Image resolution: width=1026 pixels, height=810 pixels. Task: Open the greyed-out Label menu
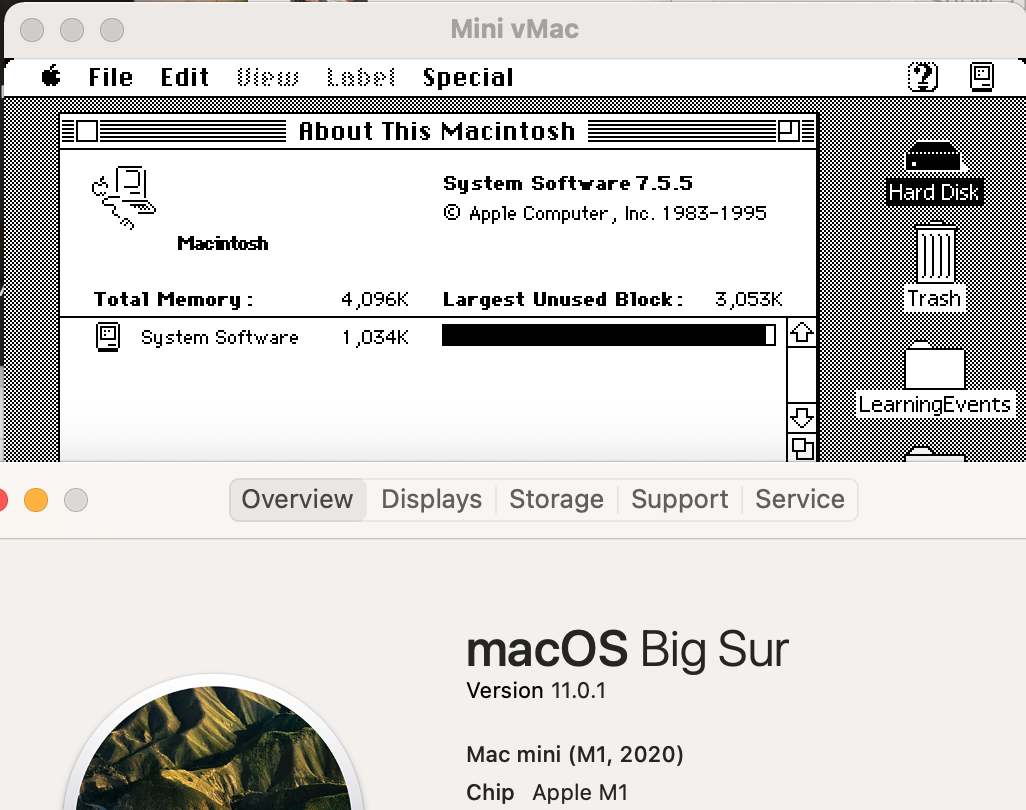[x=361, y=77]
